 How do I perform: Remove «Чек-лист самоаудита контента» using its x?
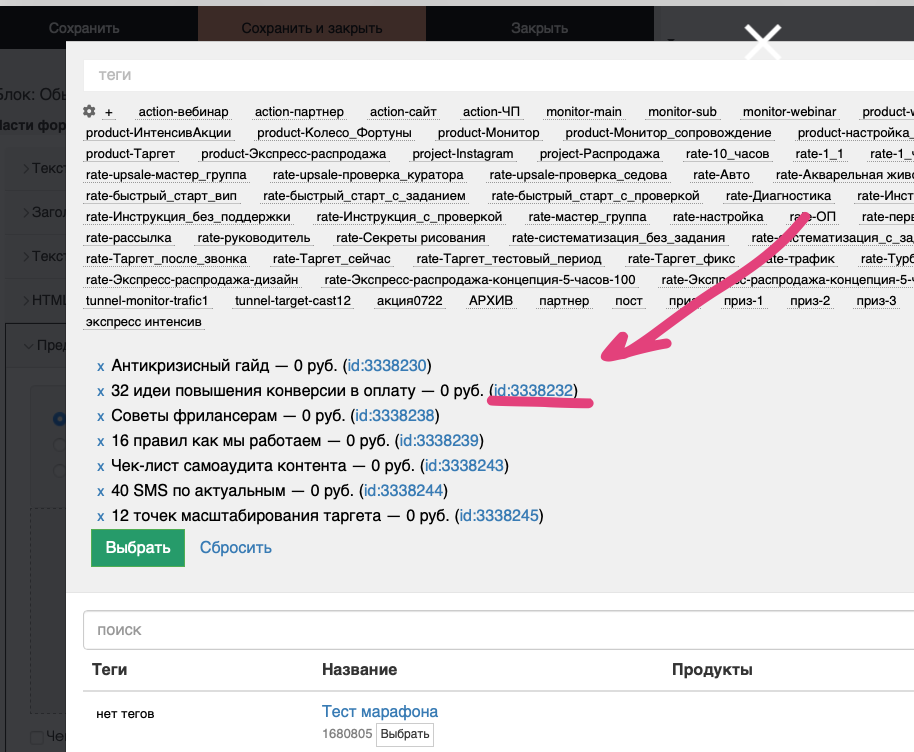[100, 467]
